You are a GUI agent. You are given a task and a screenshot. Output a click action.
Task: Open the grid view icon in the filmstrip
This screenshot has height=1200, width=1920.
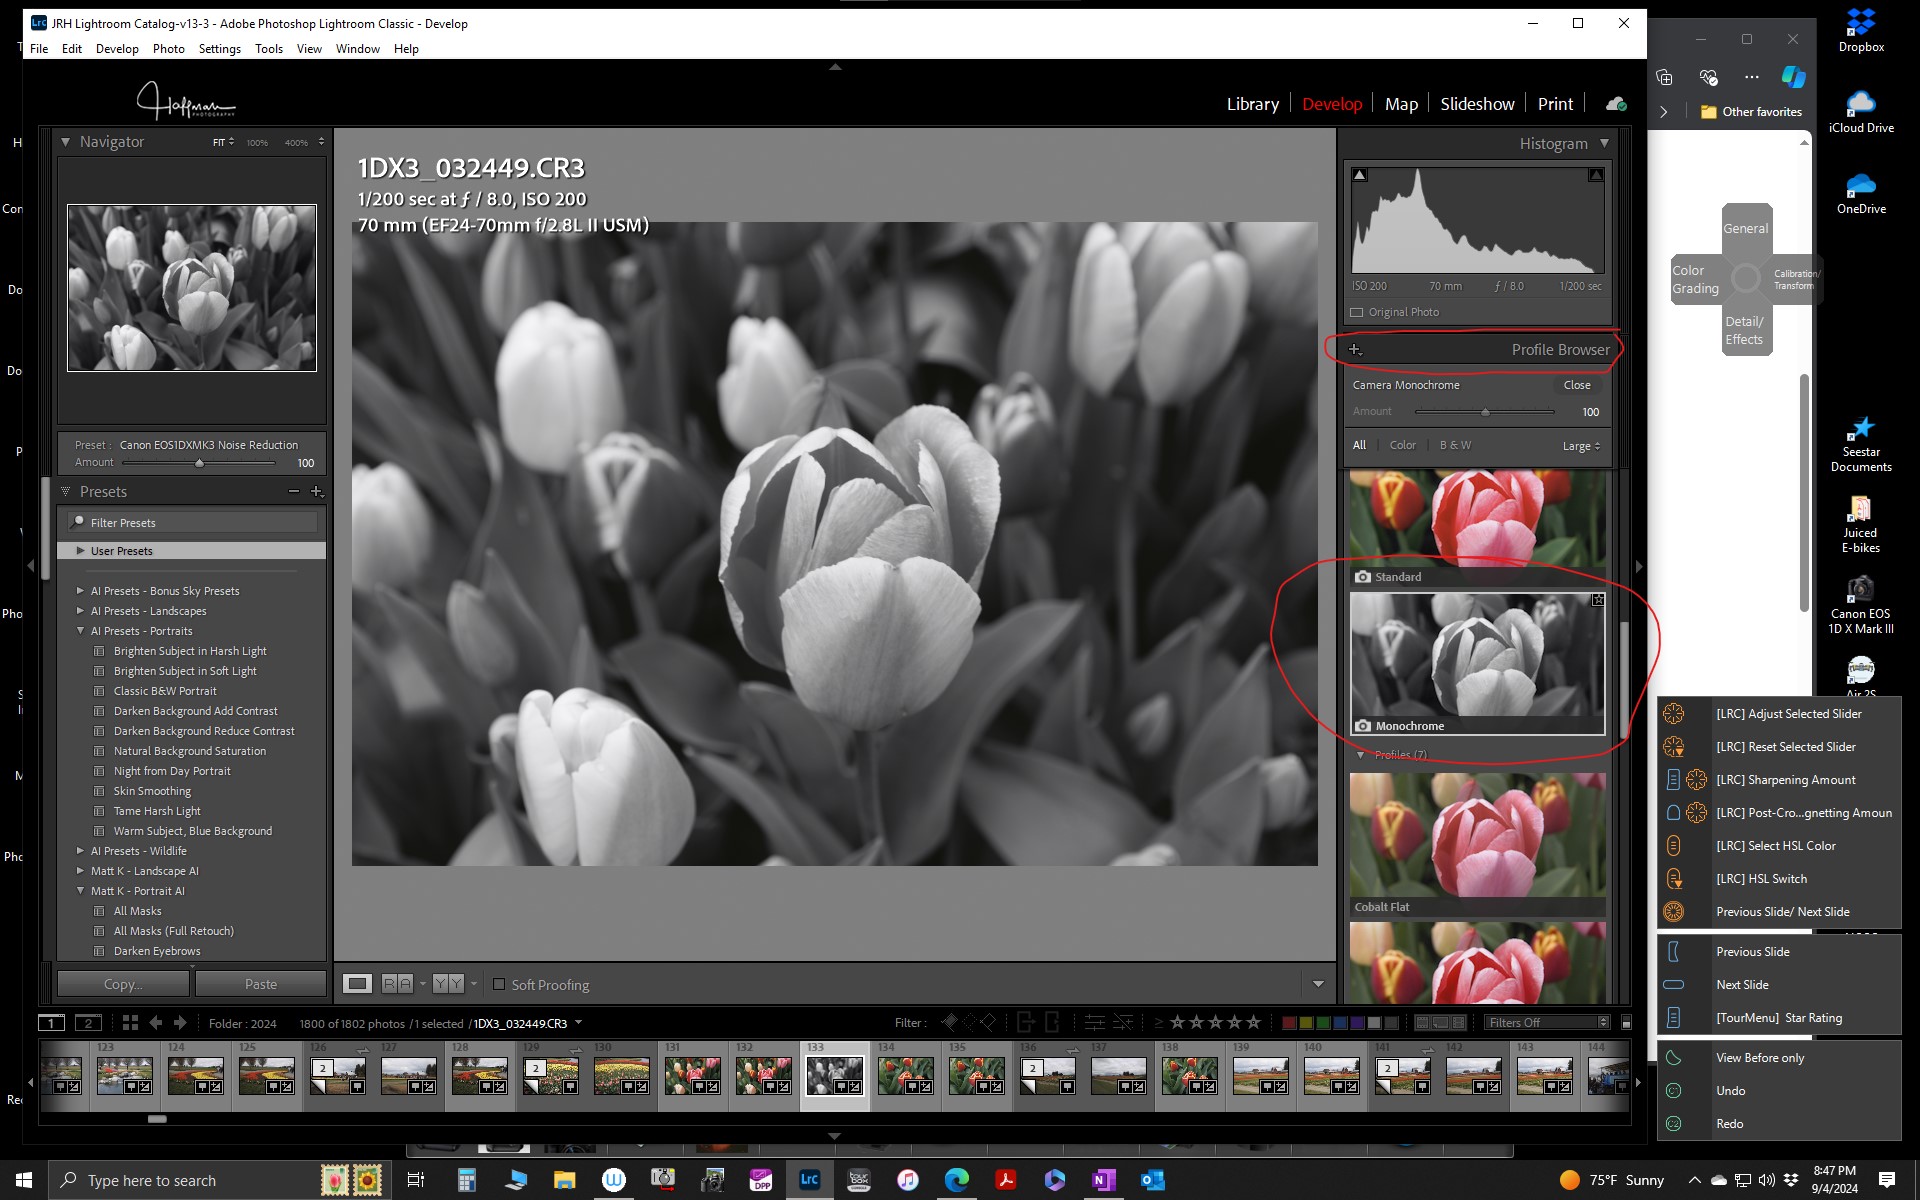point(131,1022)
